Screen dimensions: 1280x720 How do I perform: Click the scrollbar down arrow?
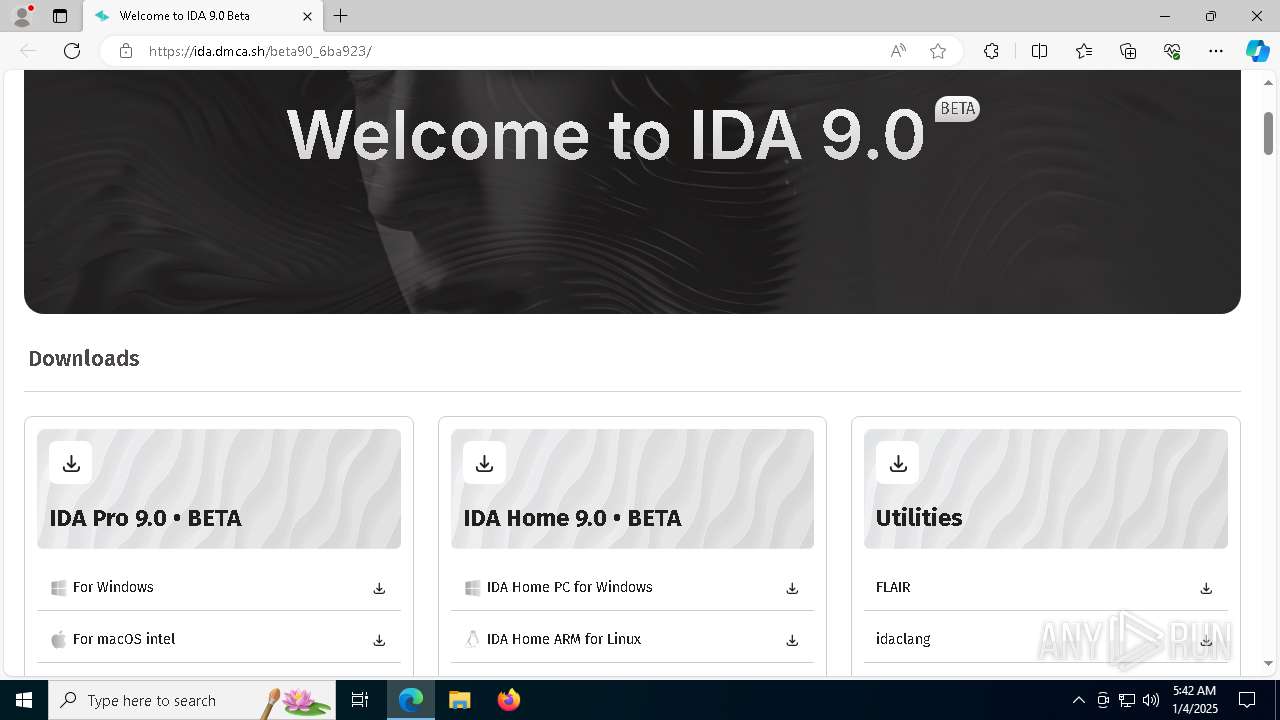[1268, 663]
